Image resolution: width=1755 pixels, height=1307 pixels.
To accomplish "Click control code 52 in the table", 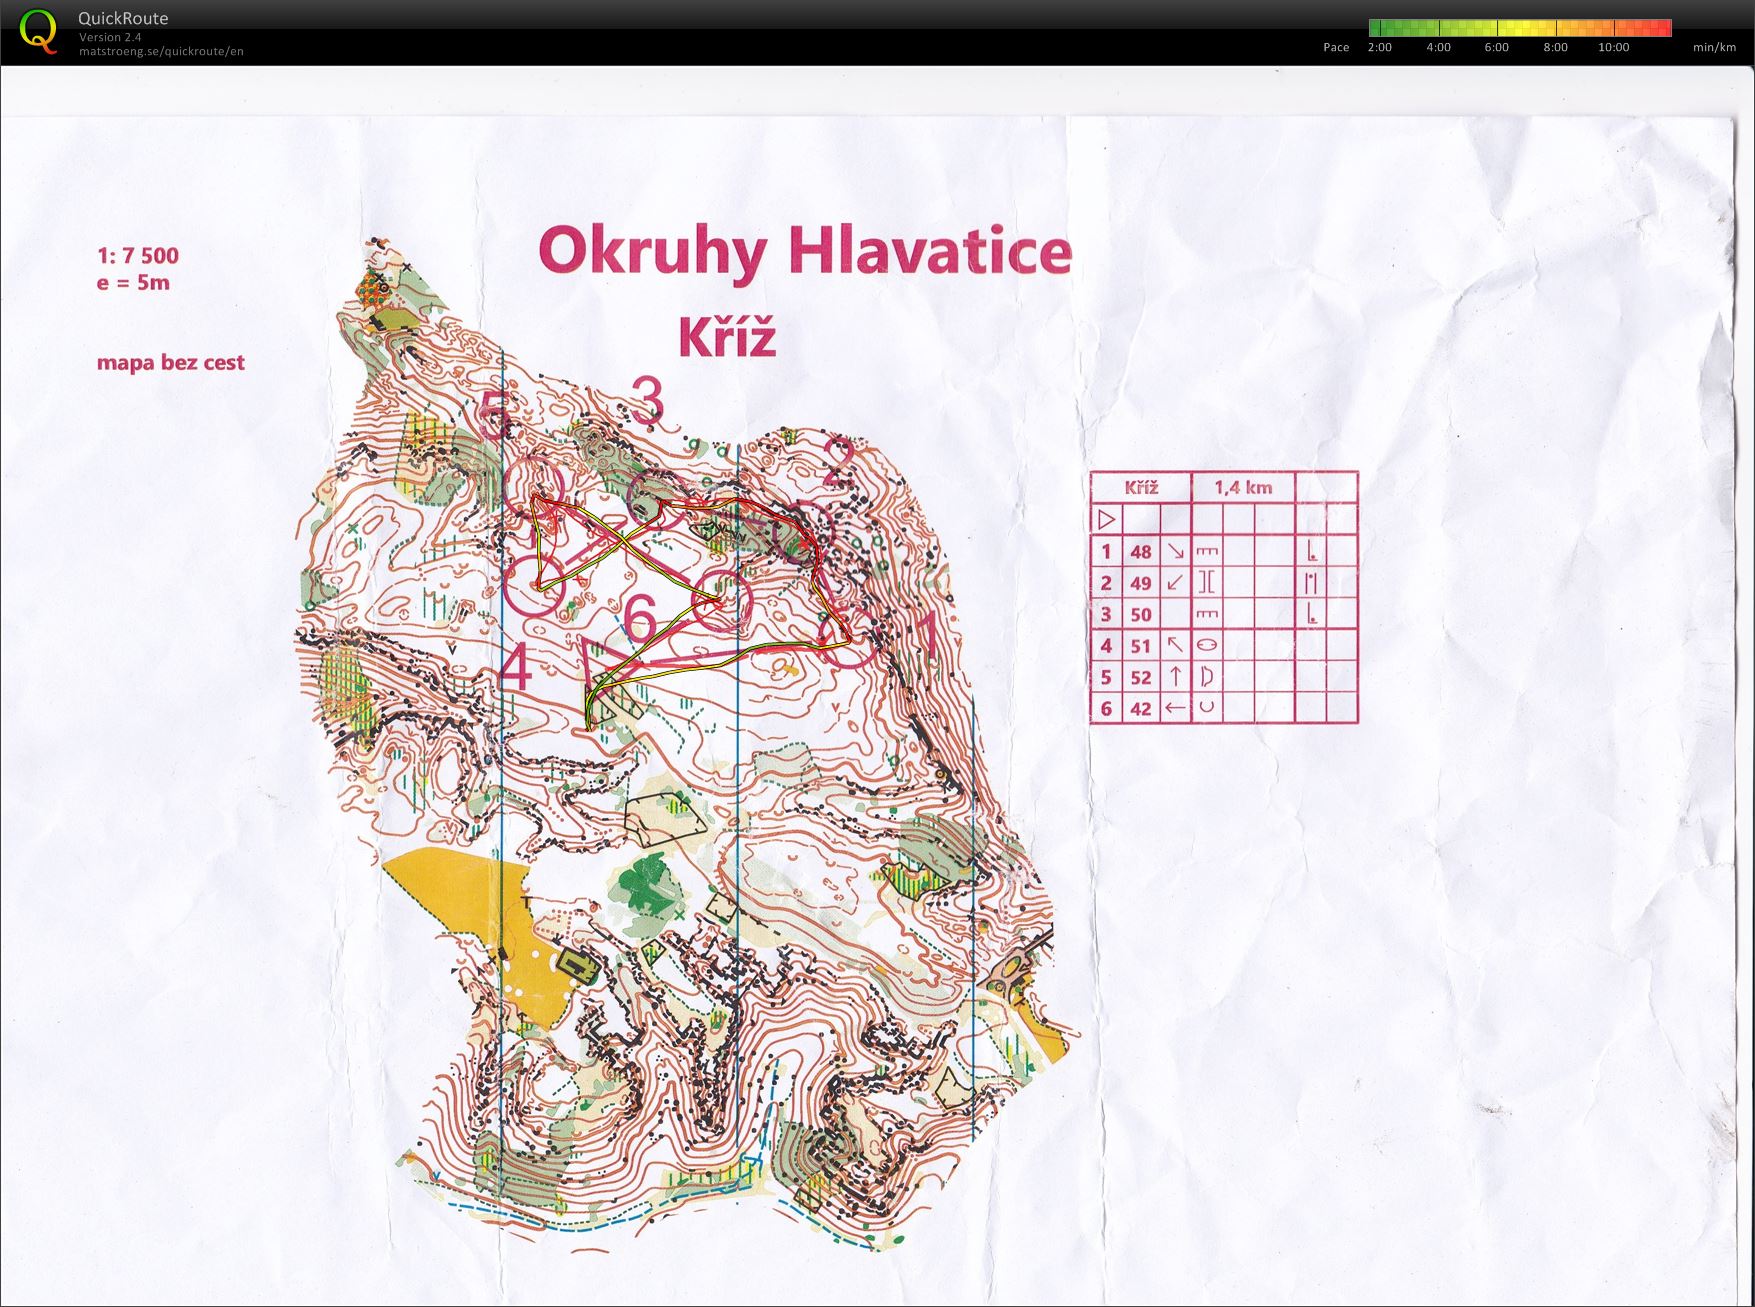I will (x=1141, y=677).
